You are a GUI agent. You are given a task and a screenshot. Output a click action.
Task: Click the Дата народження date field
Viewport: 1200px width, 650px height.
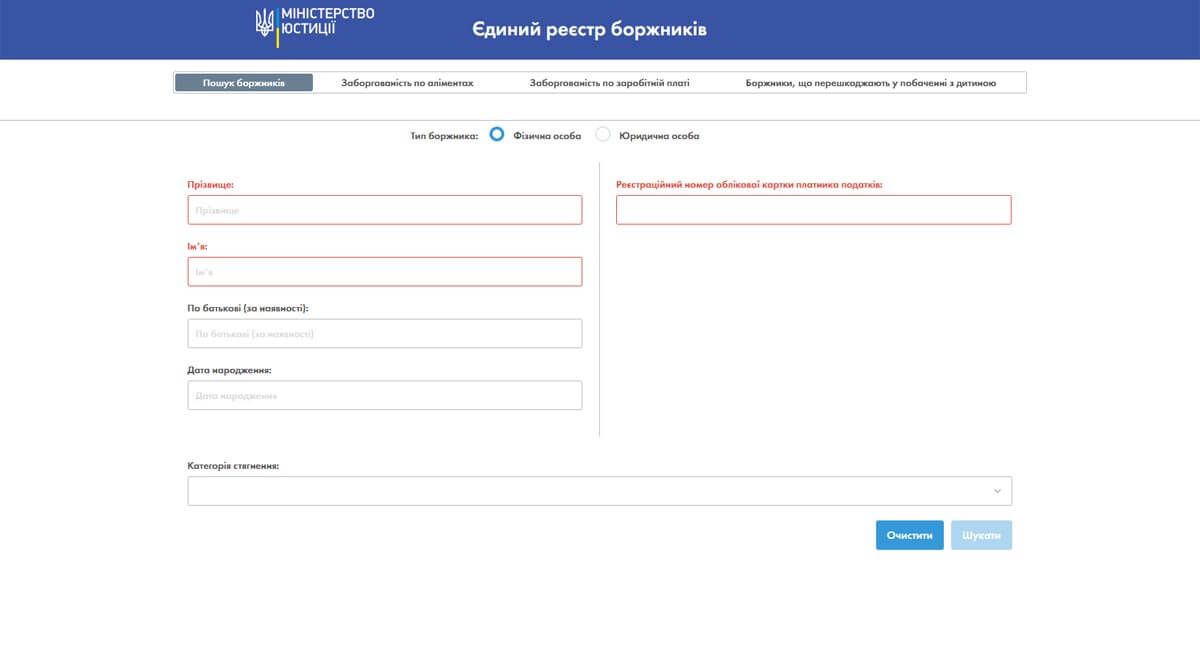(x=384, y=396)
